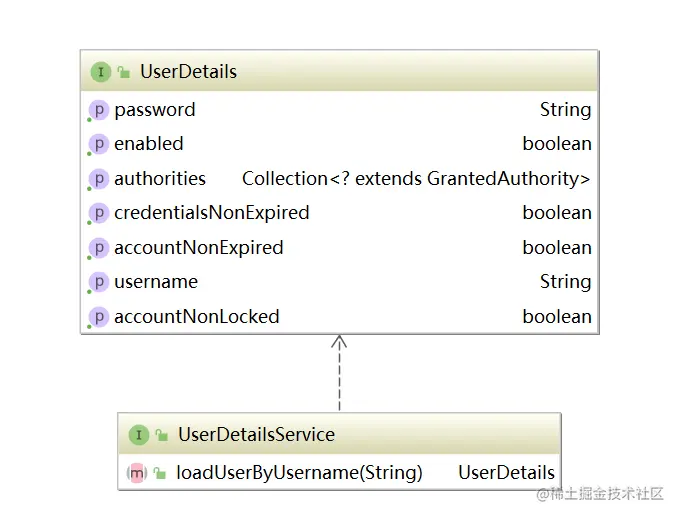The image size is (679, 517).
Task: Click the property icon for accountNonExpired
Action: point(98,249)
